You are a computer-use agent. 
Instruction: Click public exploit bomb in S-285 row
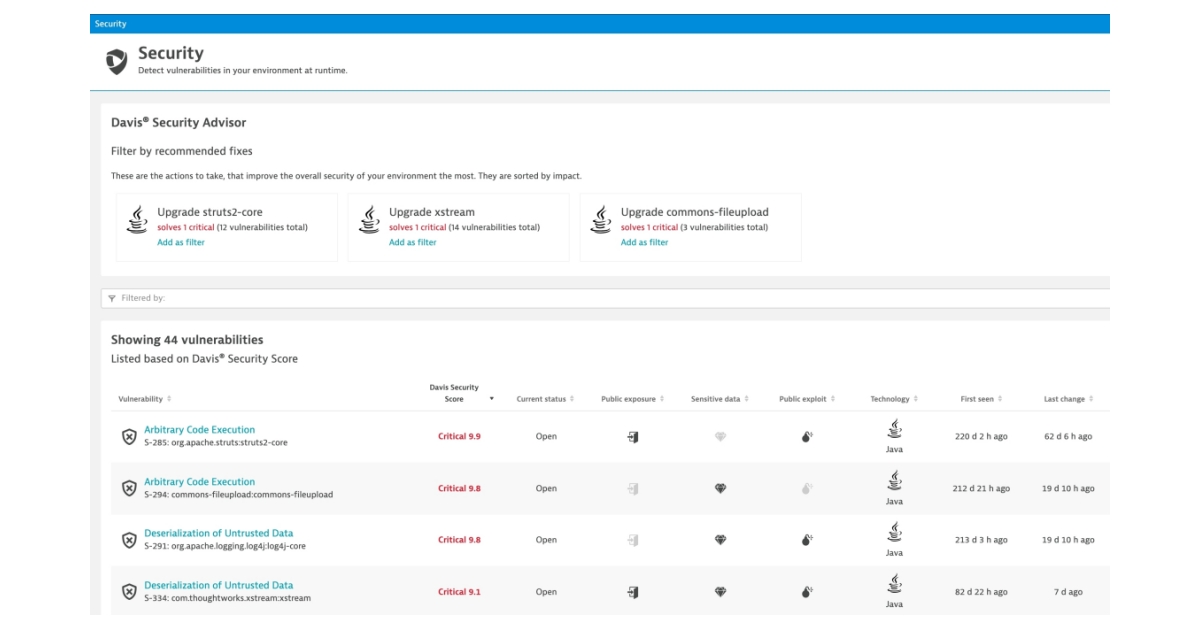(x=807, y=437)
